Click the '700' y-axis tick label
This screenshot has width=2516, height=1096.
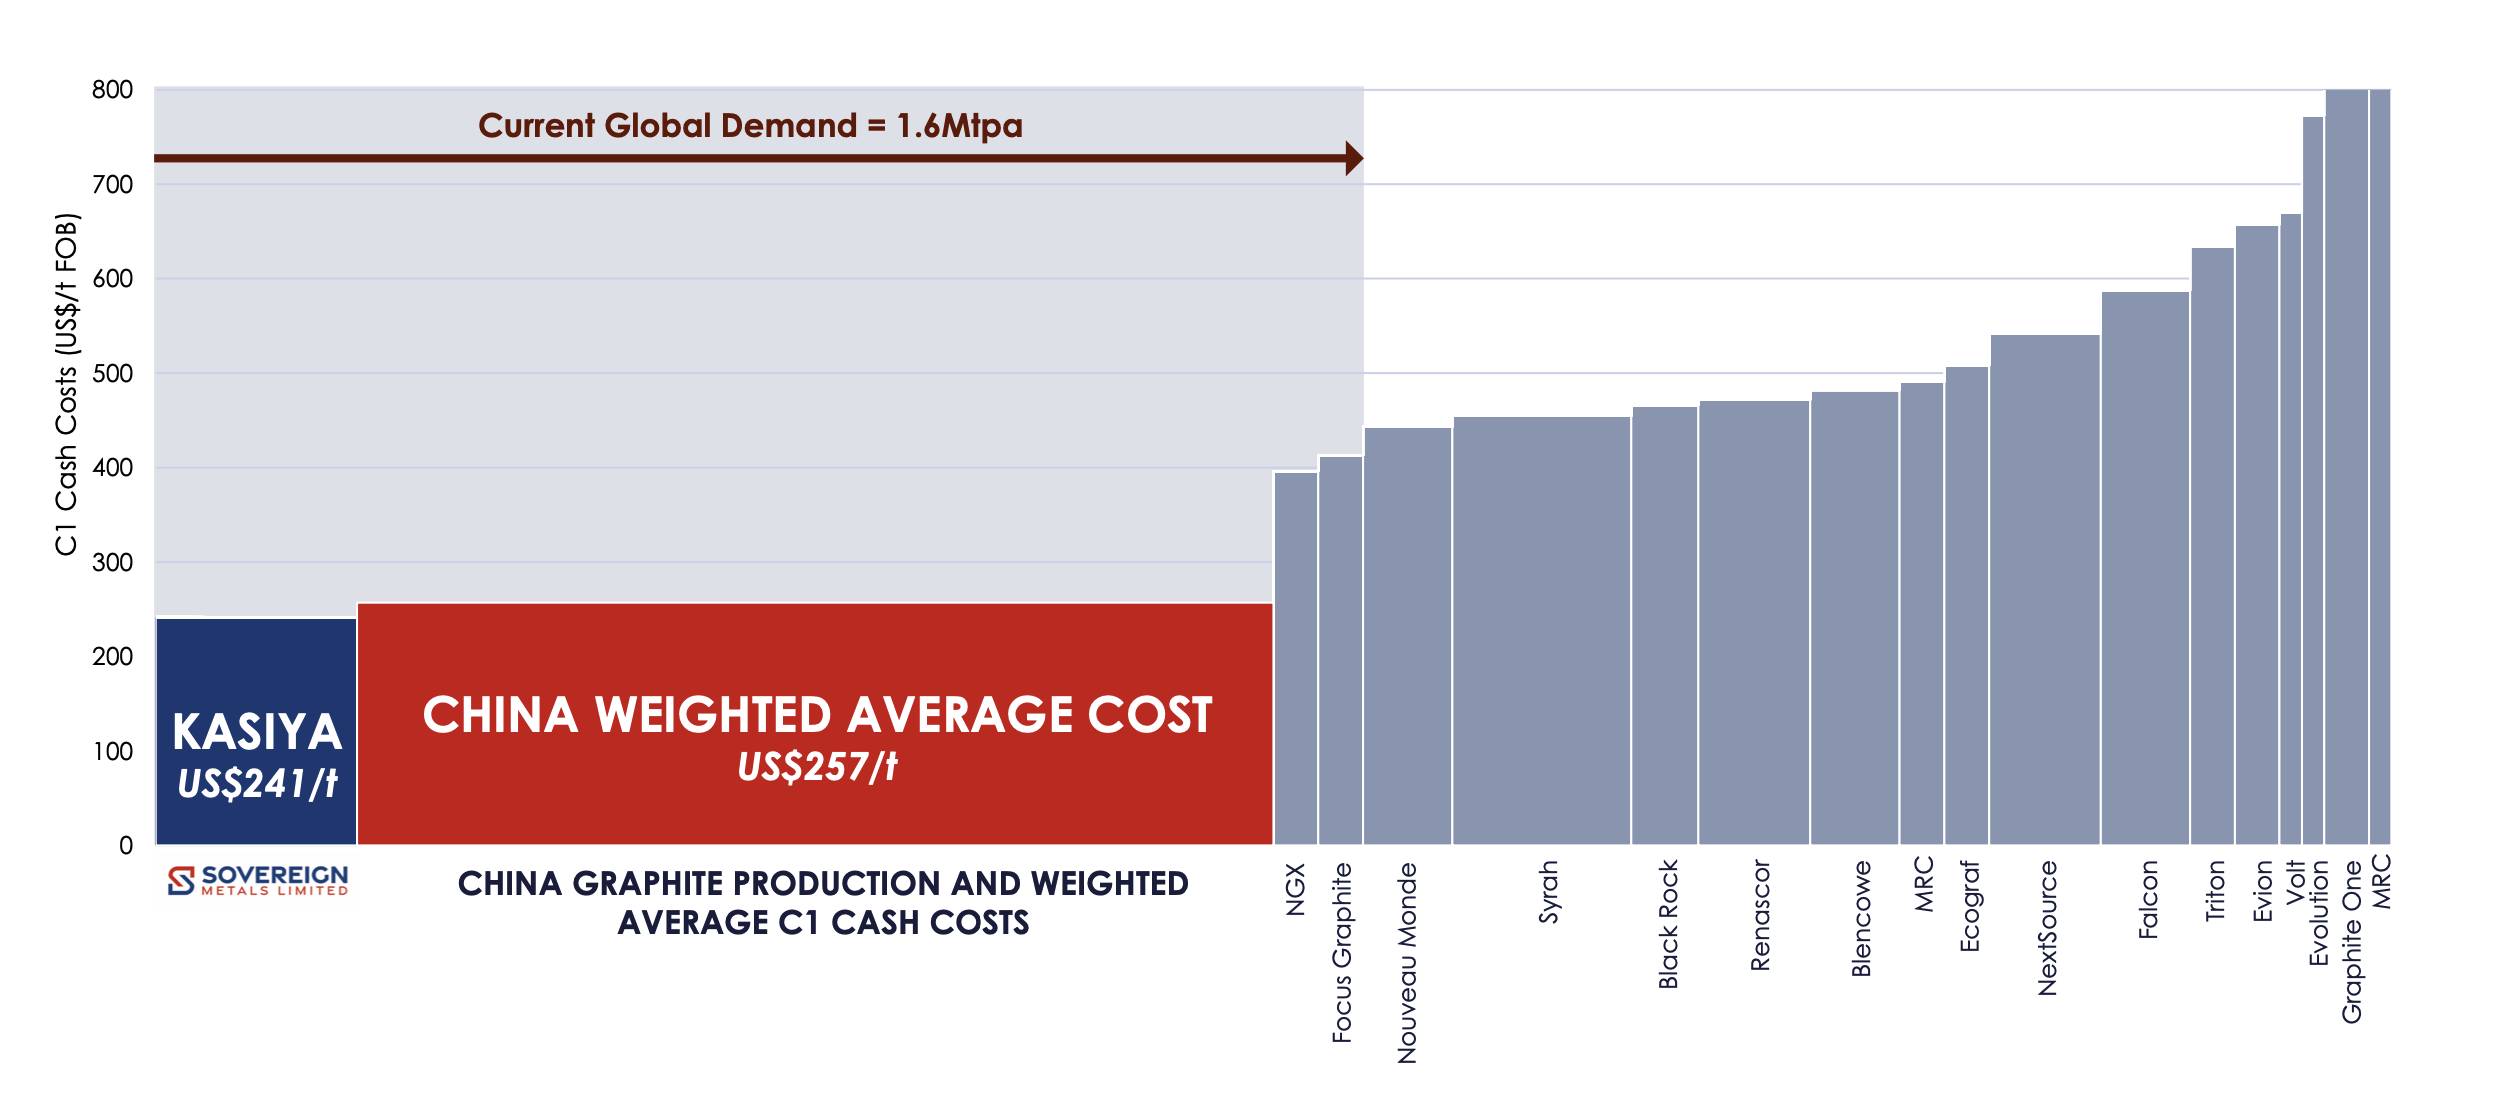coord(112,184)
